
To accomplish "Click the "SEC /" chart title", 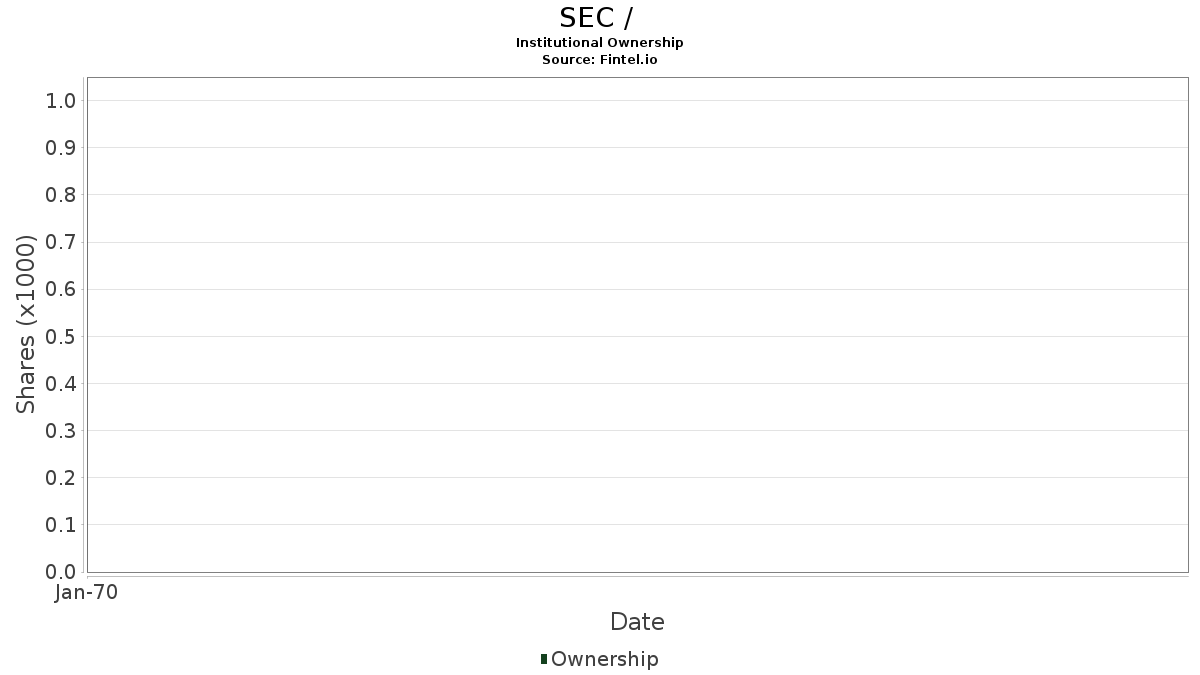I will tap(596, 18).
